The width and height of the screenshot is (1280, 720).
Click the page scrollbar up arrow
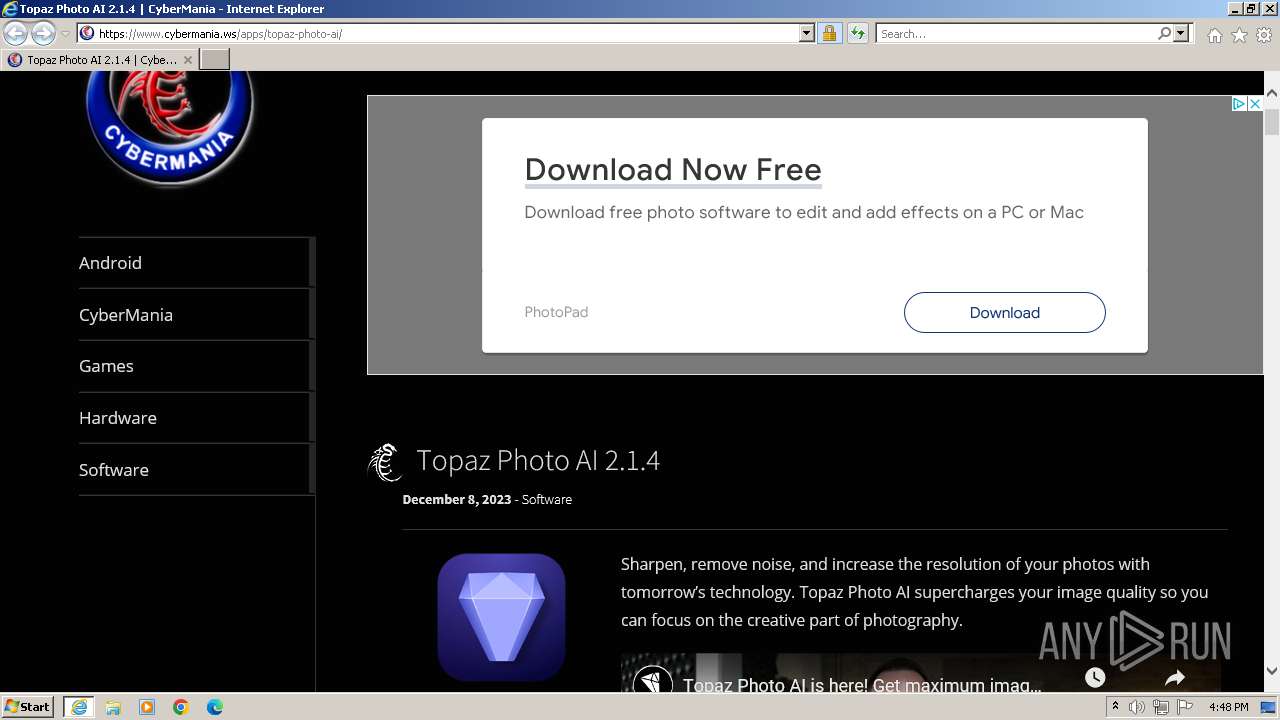(1272, 93)
